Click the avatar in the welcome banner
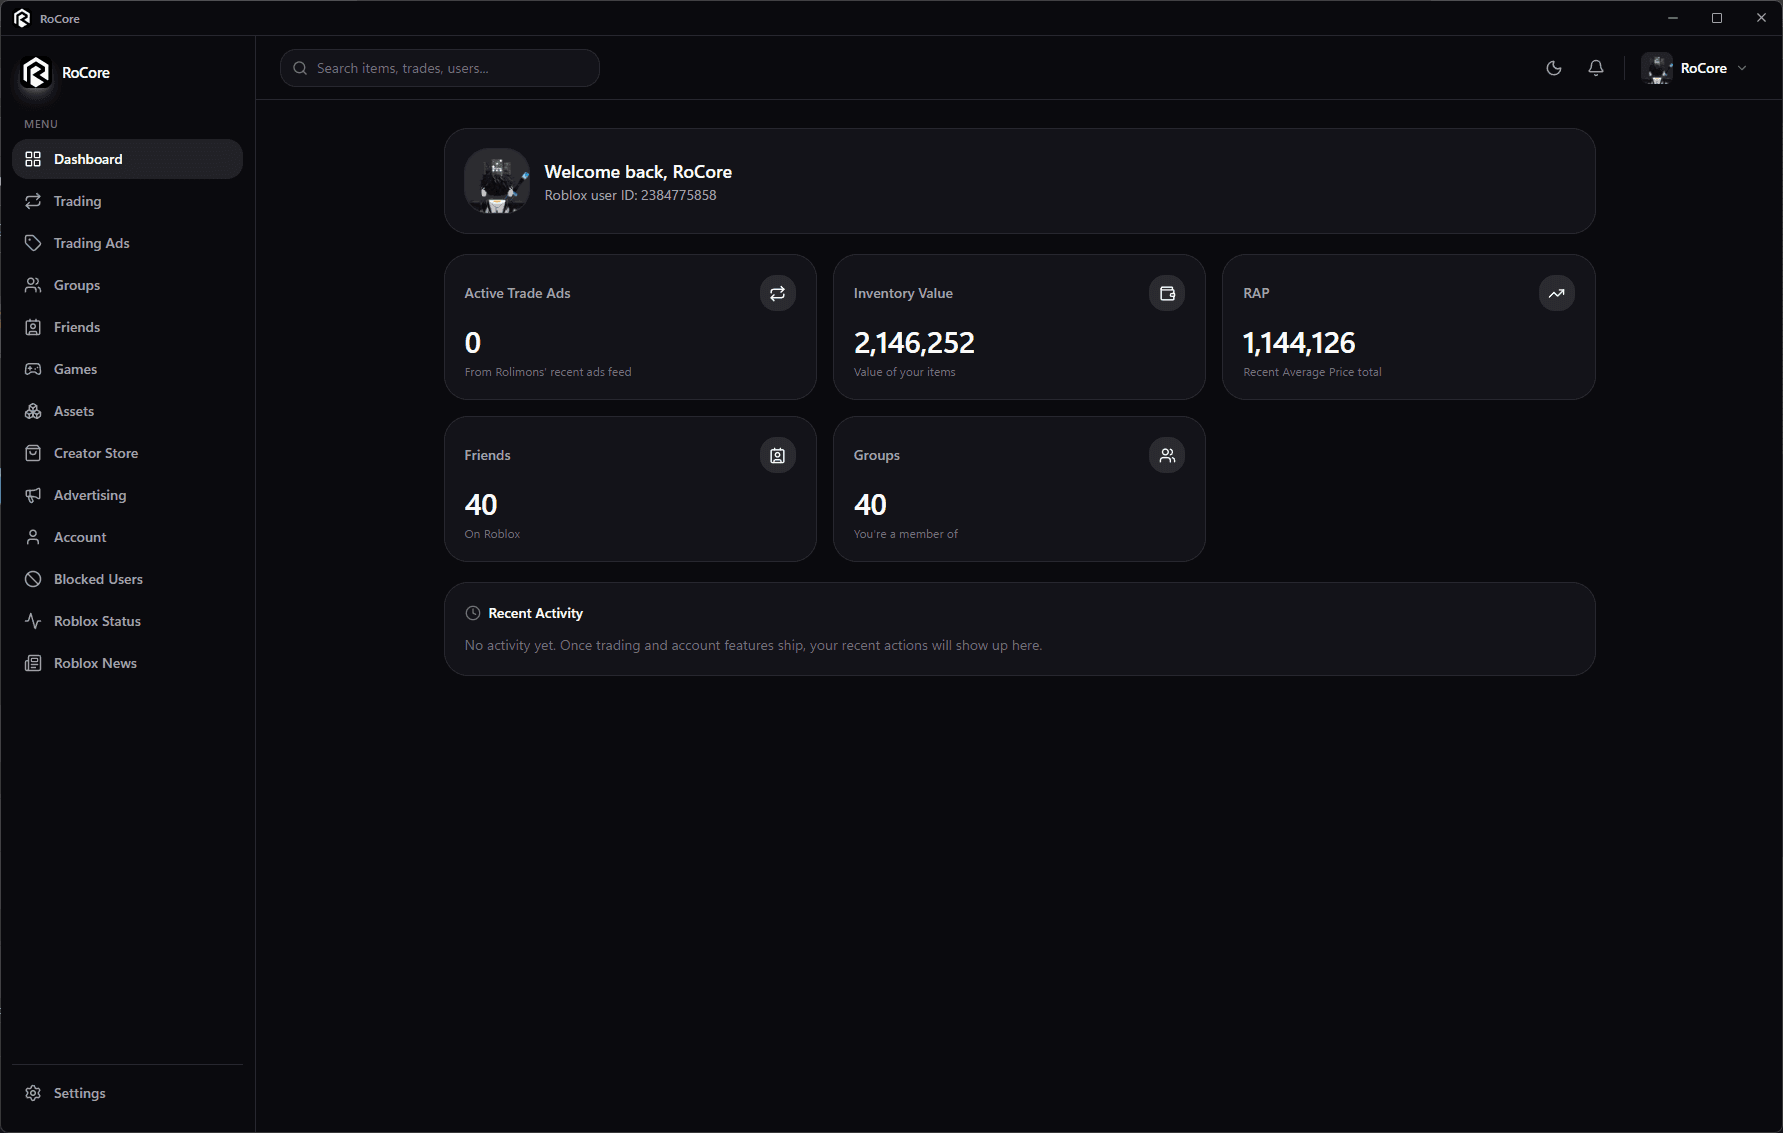 [497, 181]
